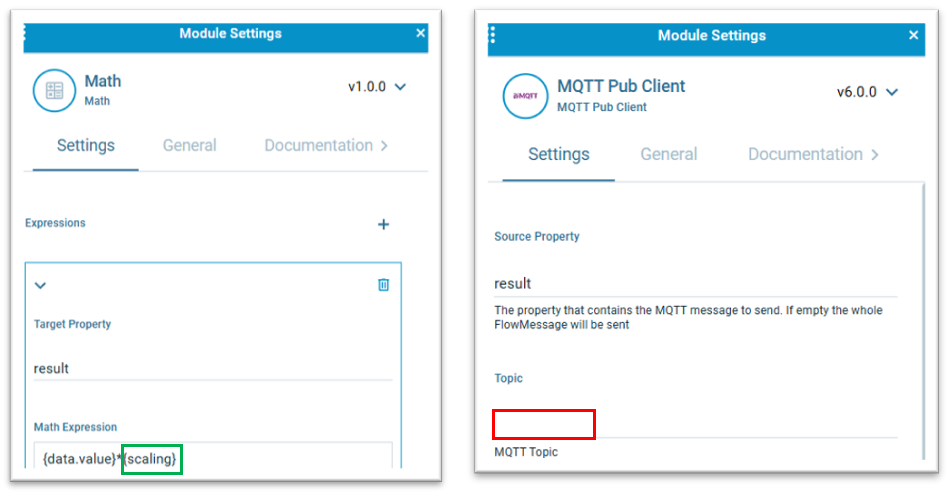950x491 pixels.
Task: Open Documentation tab in MQTT panel
Action: [805, 154]
